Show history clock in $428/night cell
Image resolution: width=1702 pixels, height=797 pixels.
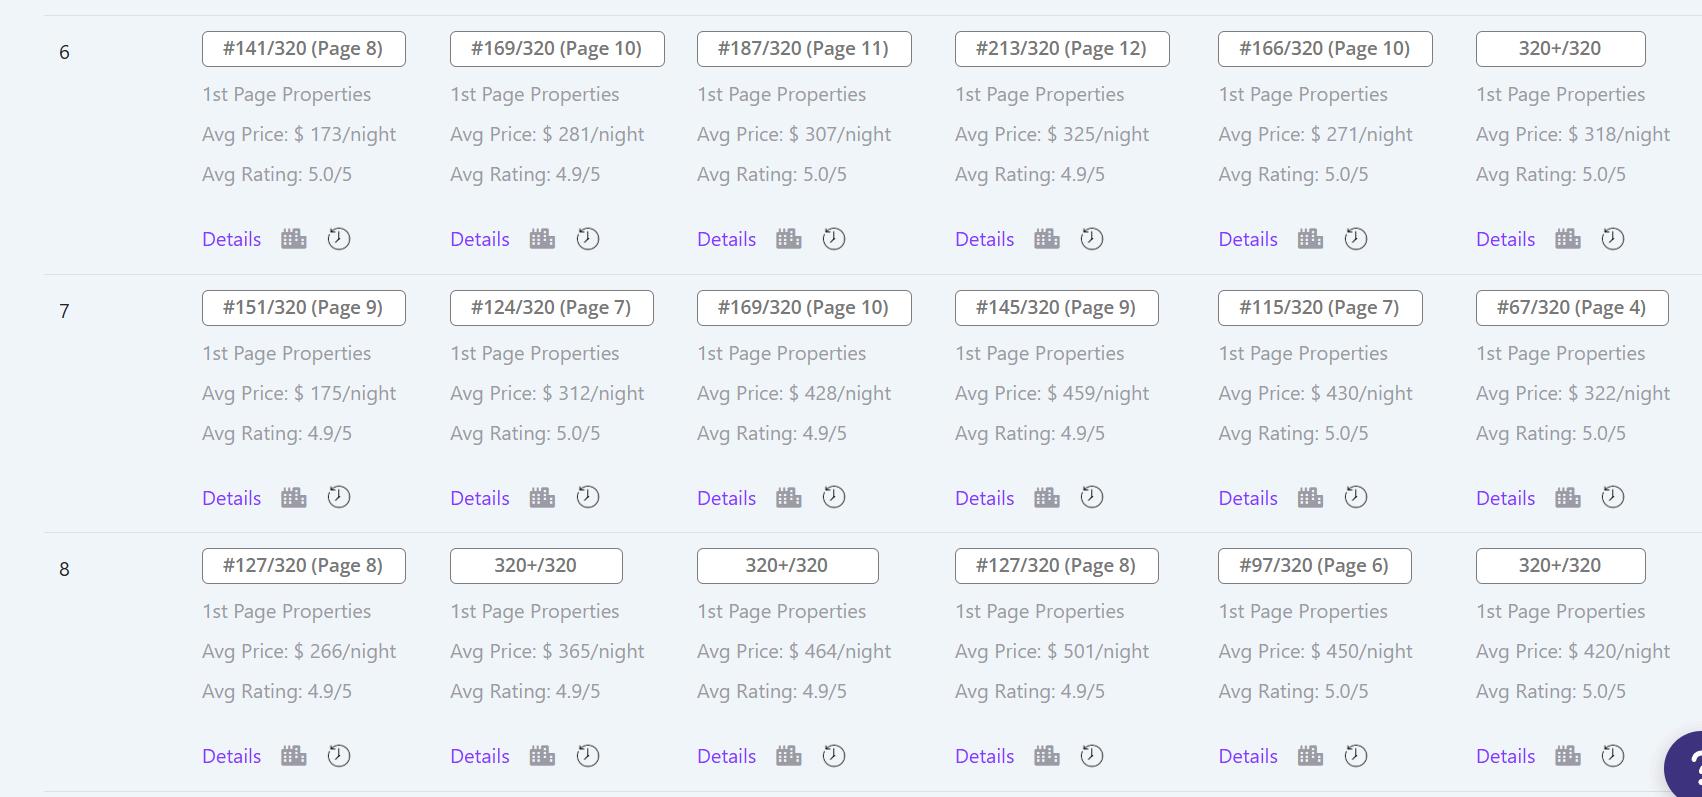pyautogui.click(x=834, y=497)
